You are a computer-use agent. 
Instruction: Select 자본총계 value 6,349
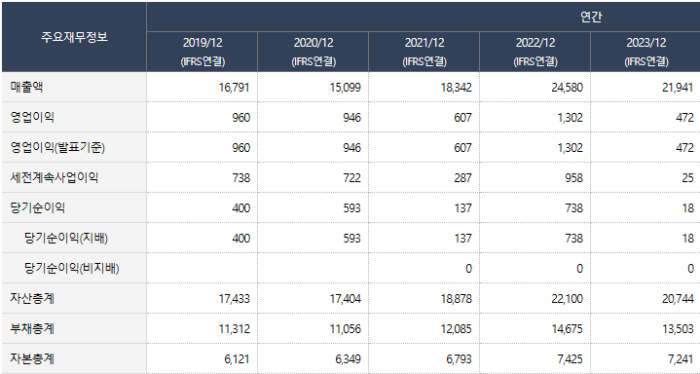tap(348, 359)
